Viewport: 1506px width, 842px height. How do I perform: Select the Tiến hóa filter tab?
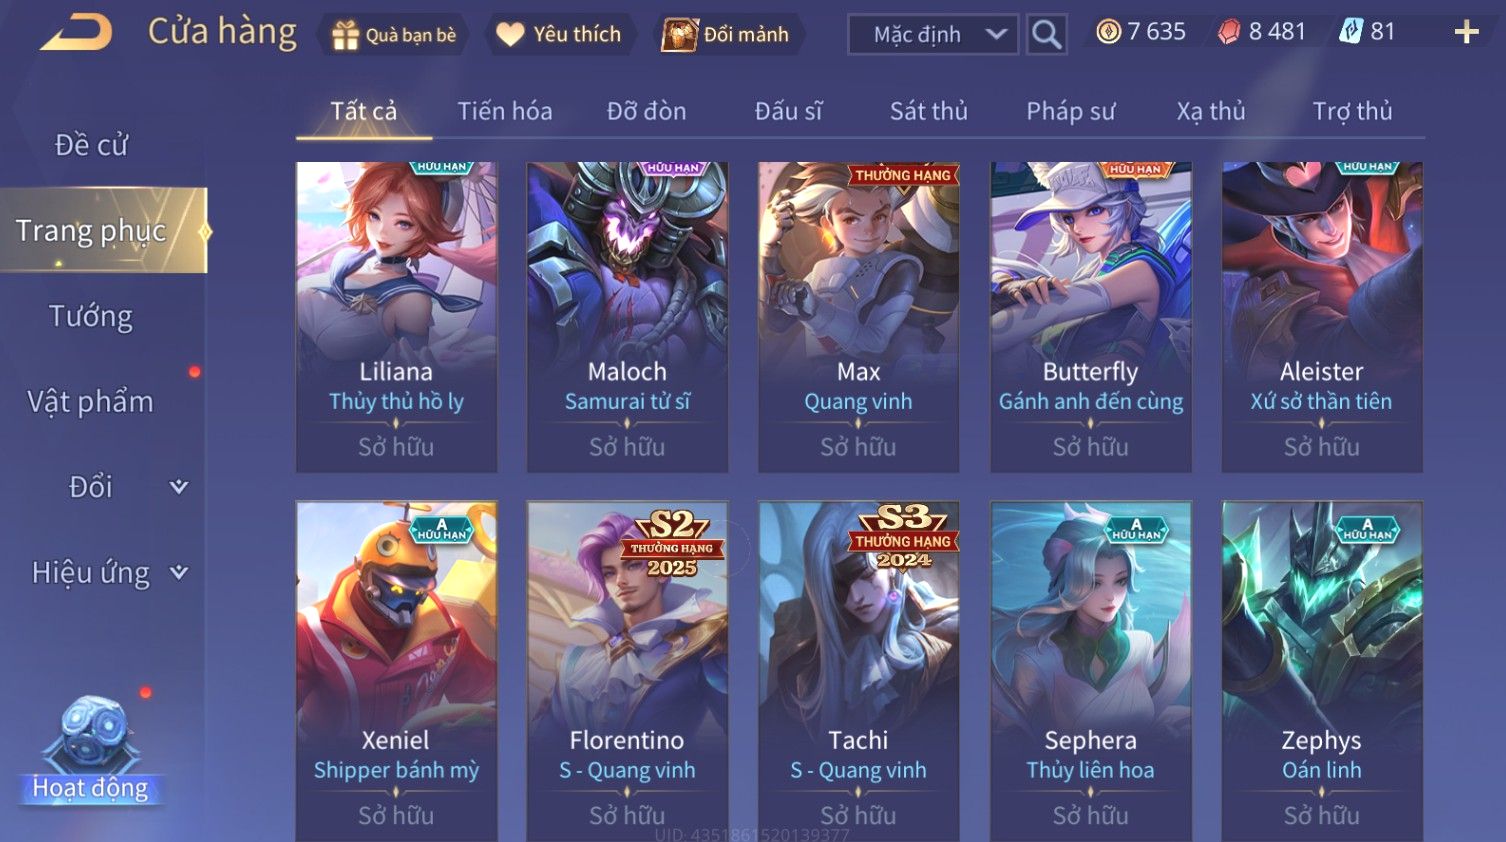pos(505,111)
